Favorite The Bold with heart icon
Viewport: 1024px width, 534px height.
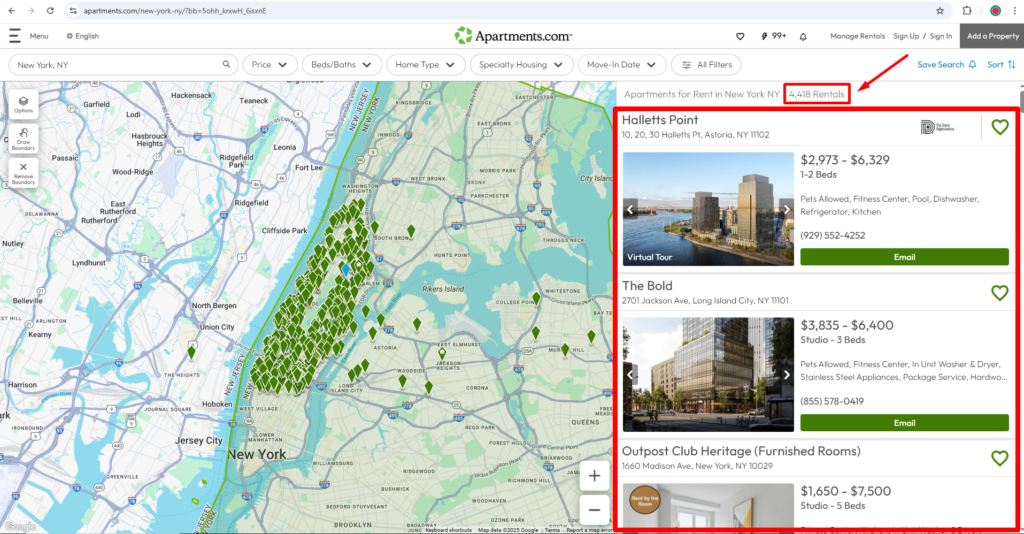coord(1000,292)
